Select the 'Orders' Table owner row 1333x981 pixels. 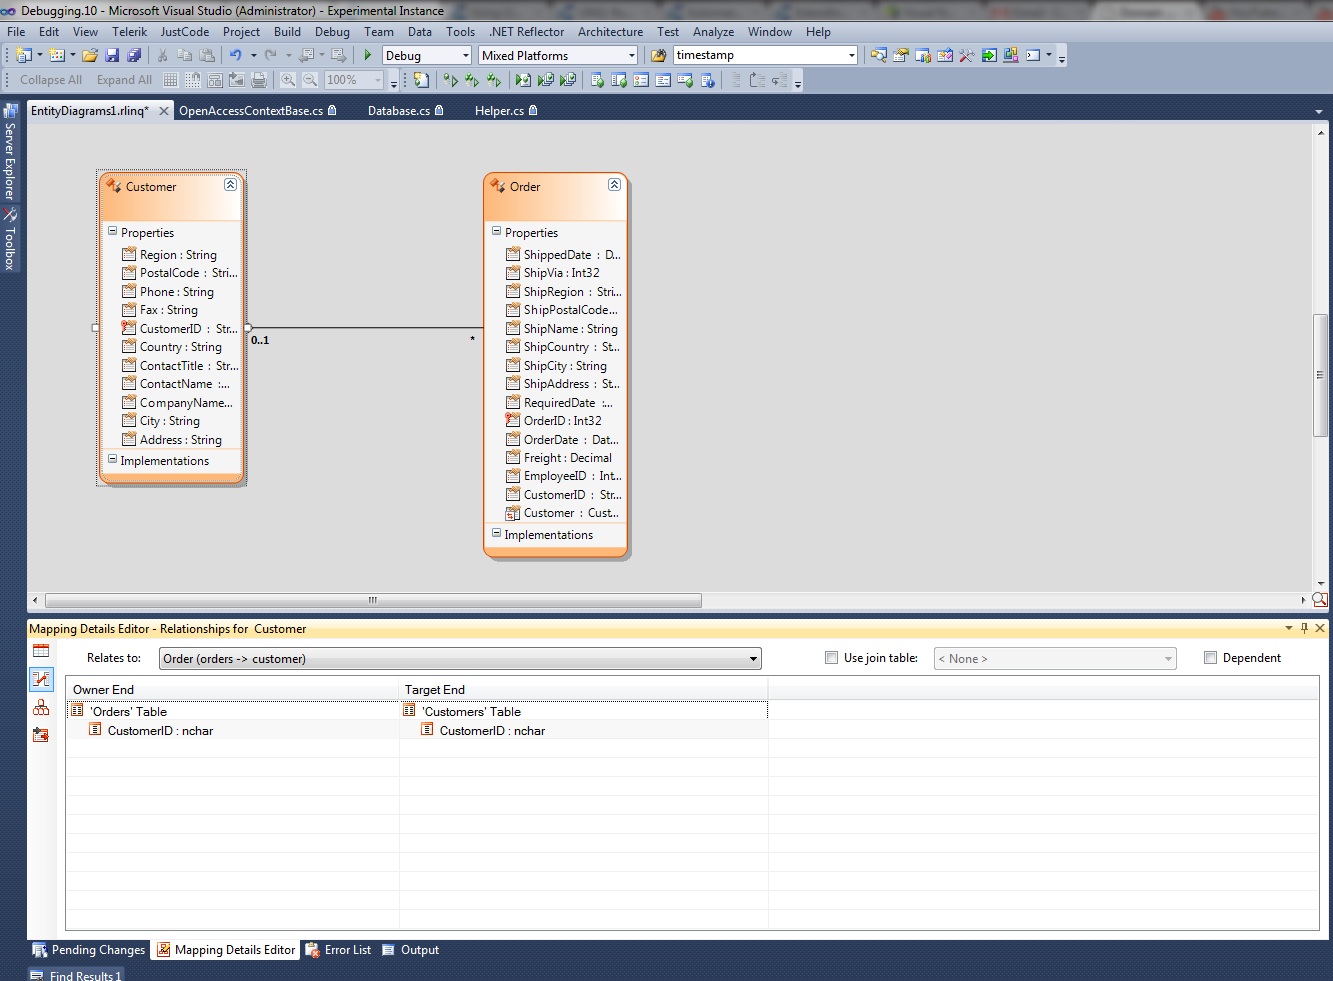(232, 711)
